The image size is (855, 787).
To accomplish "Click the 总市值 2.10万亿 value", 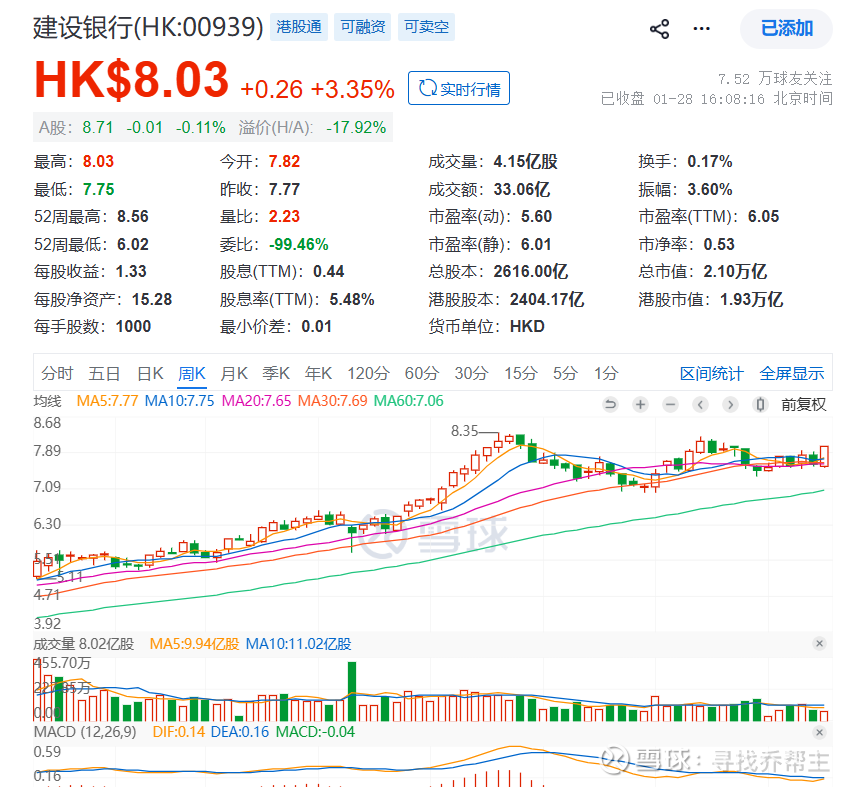I will 735,272.
